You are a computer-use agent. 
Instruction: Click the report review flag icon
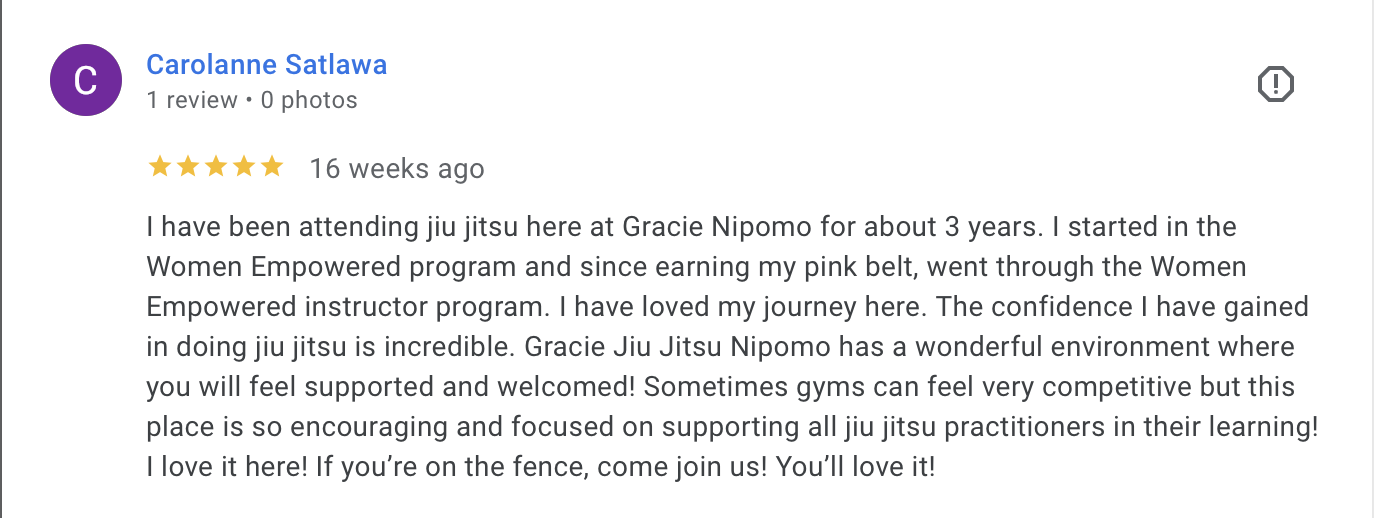point(1275,85)
